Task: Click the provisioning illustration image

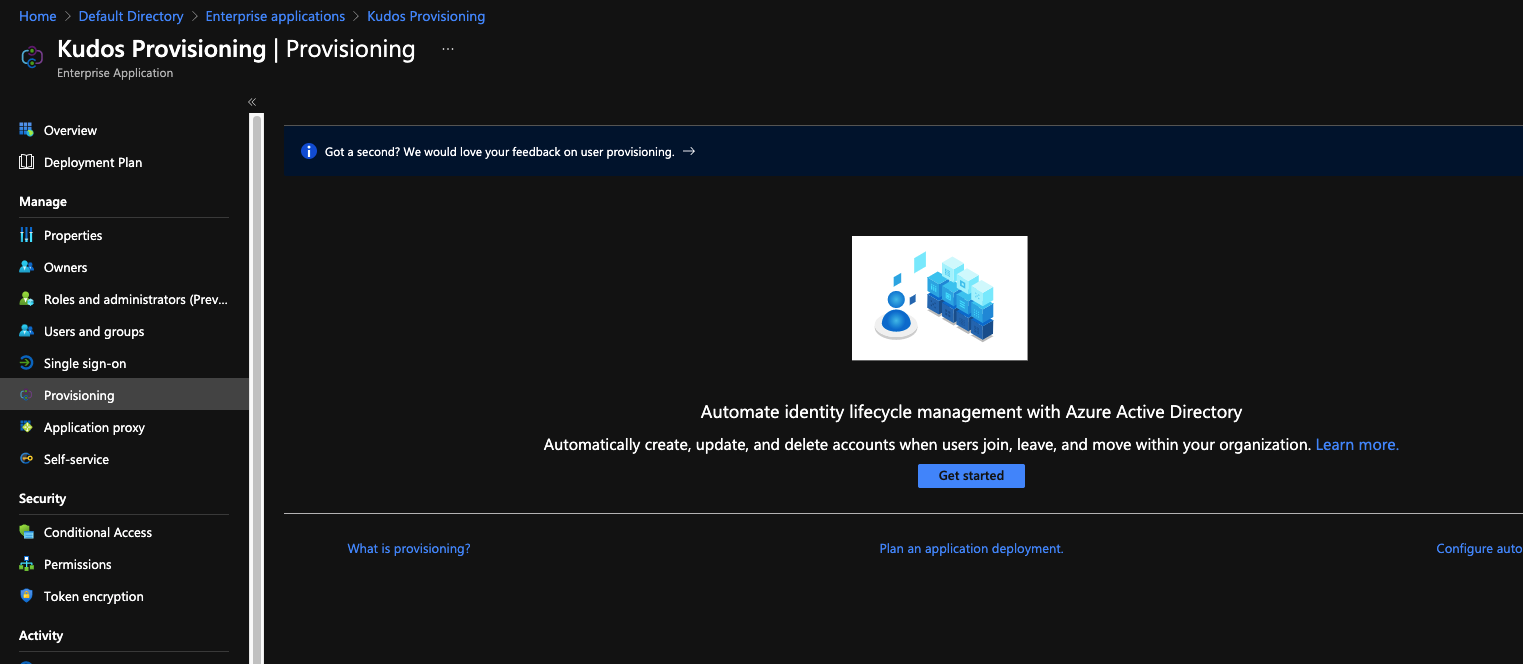Action: (x=940, y=298)
